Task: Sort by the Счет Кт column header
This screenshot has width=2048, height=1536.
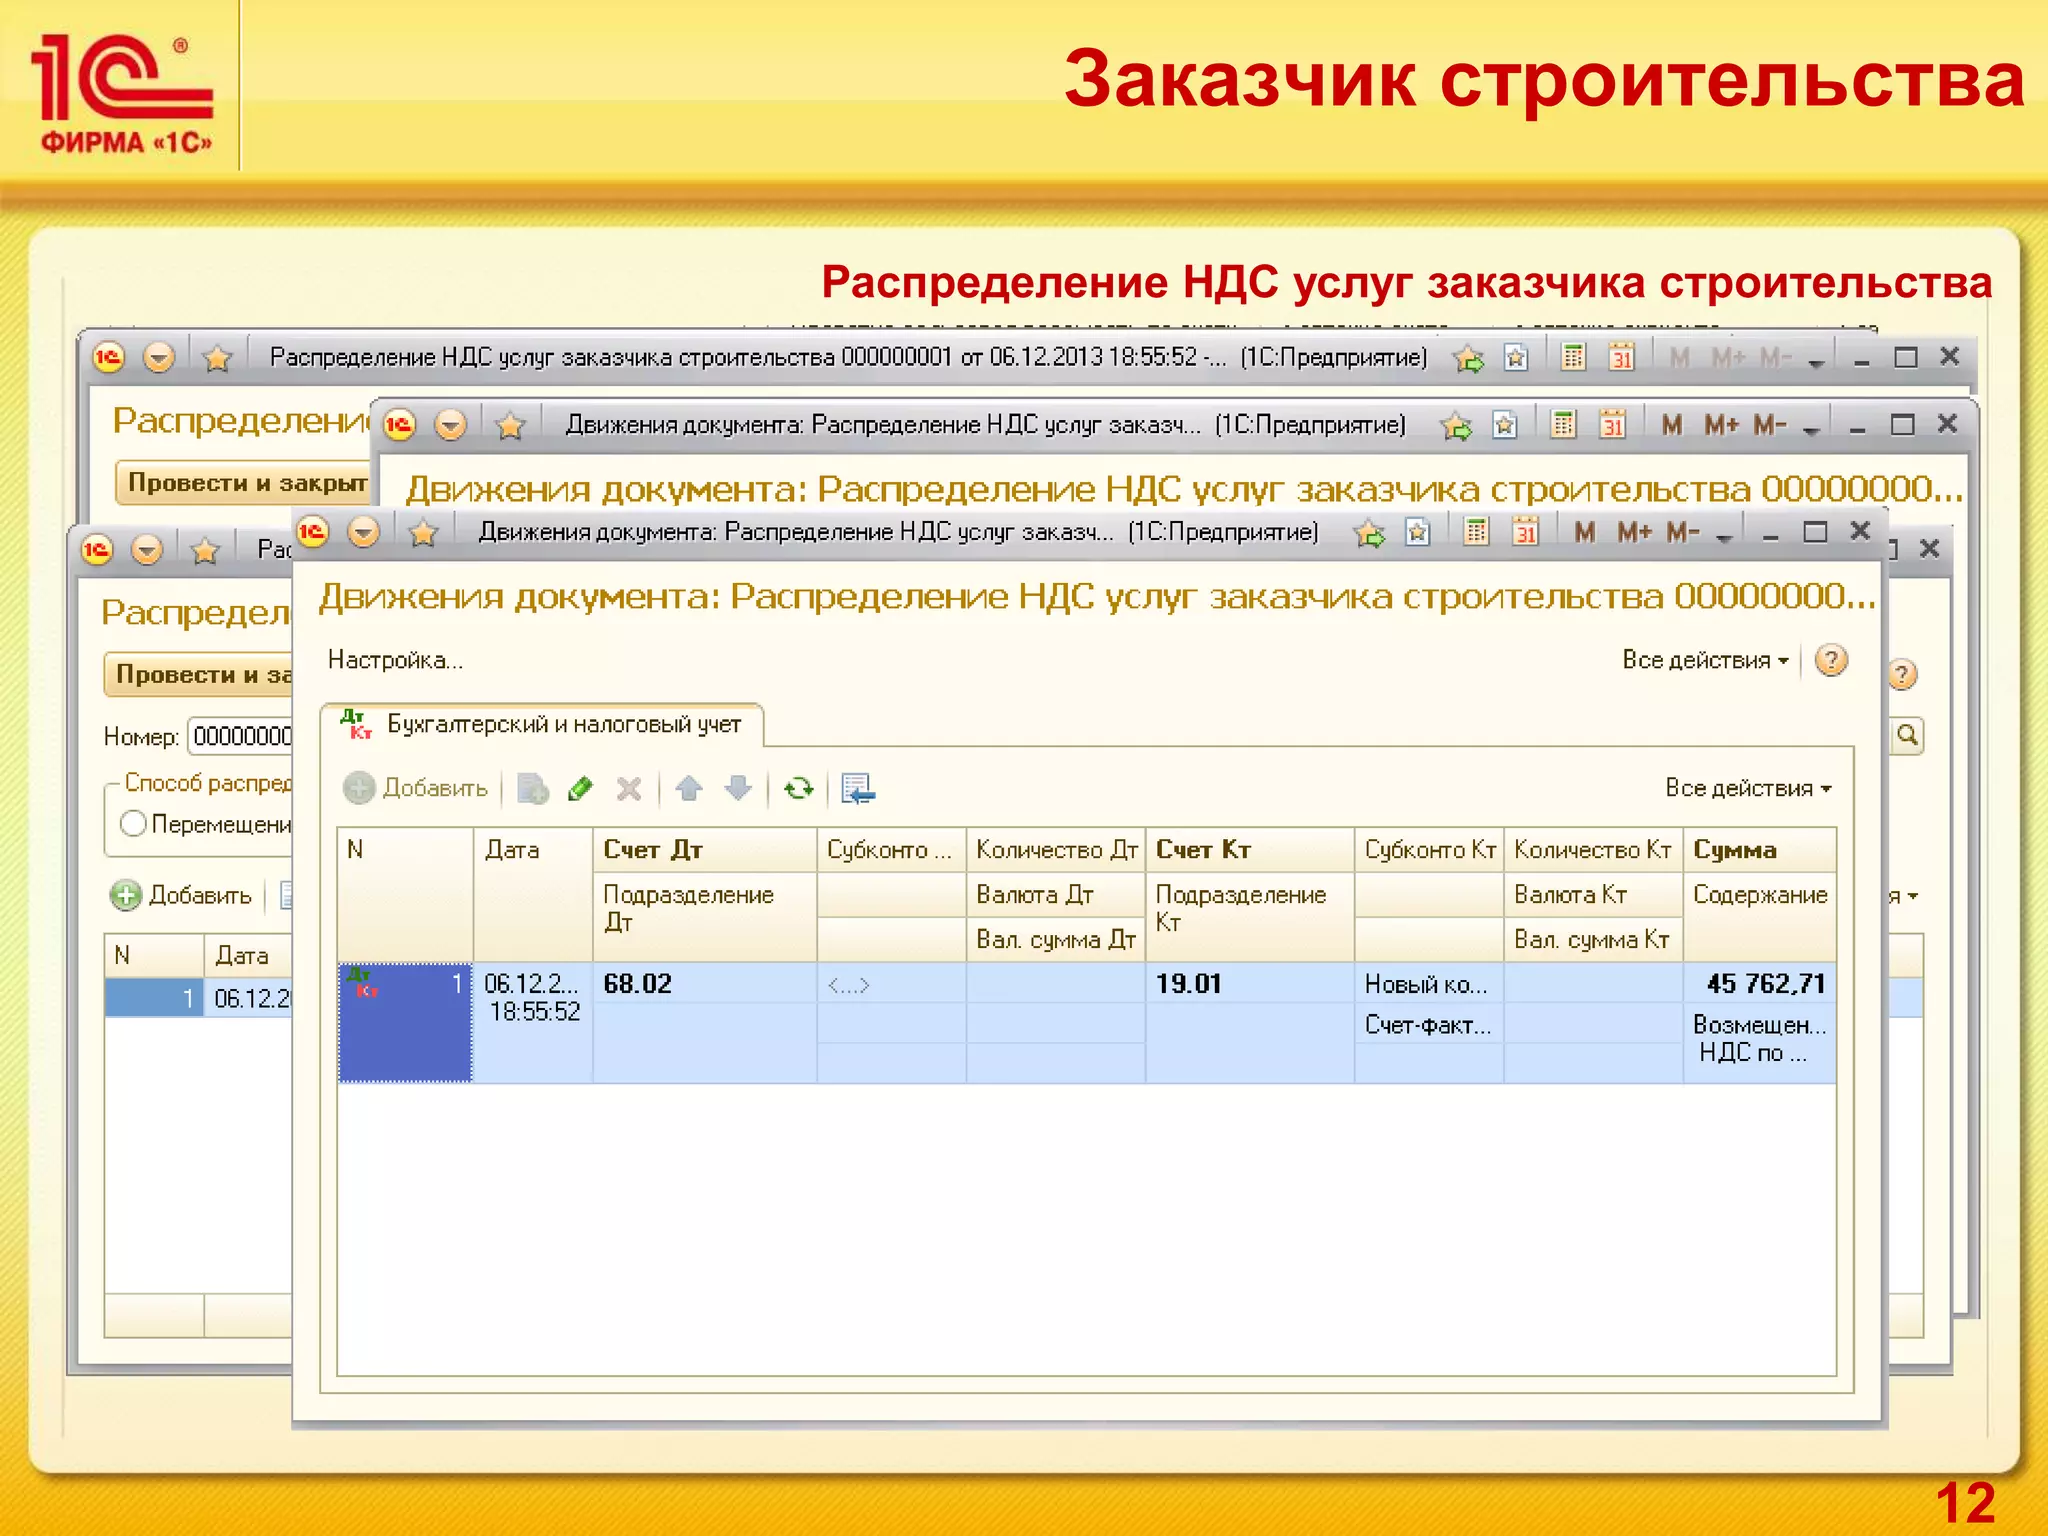Action: pos(1249,850)
